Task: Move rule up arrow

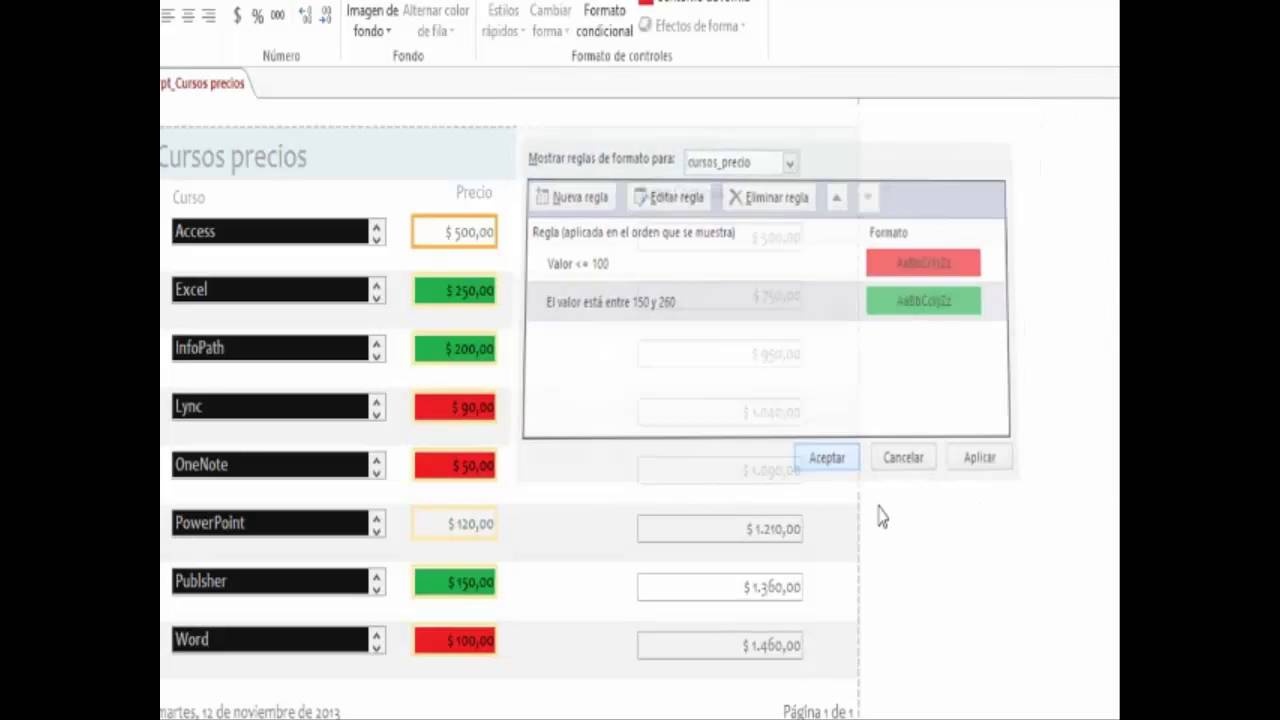Action: coord(836,197)
